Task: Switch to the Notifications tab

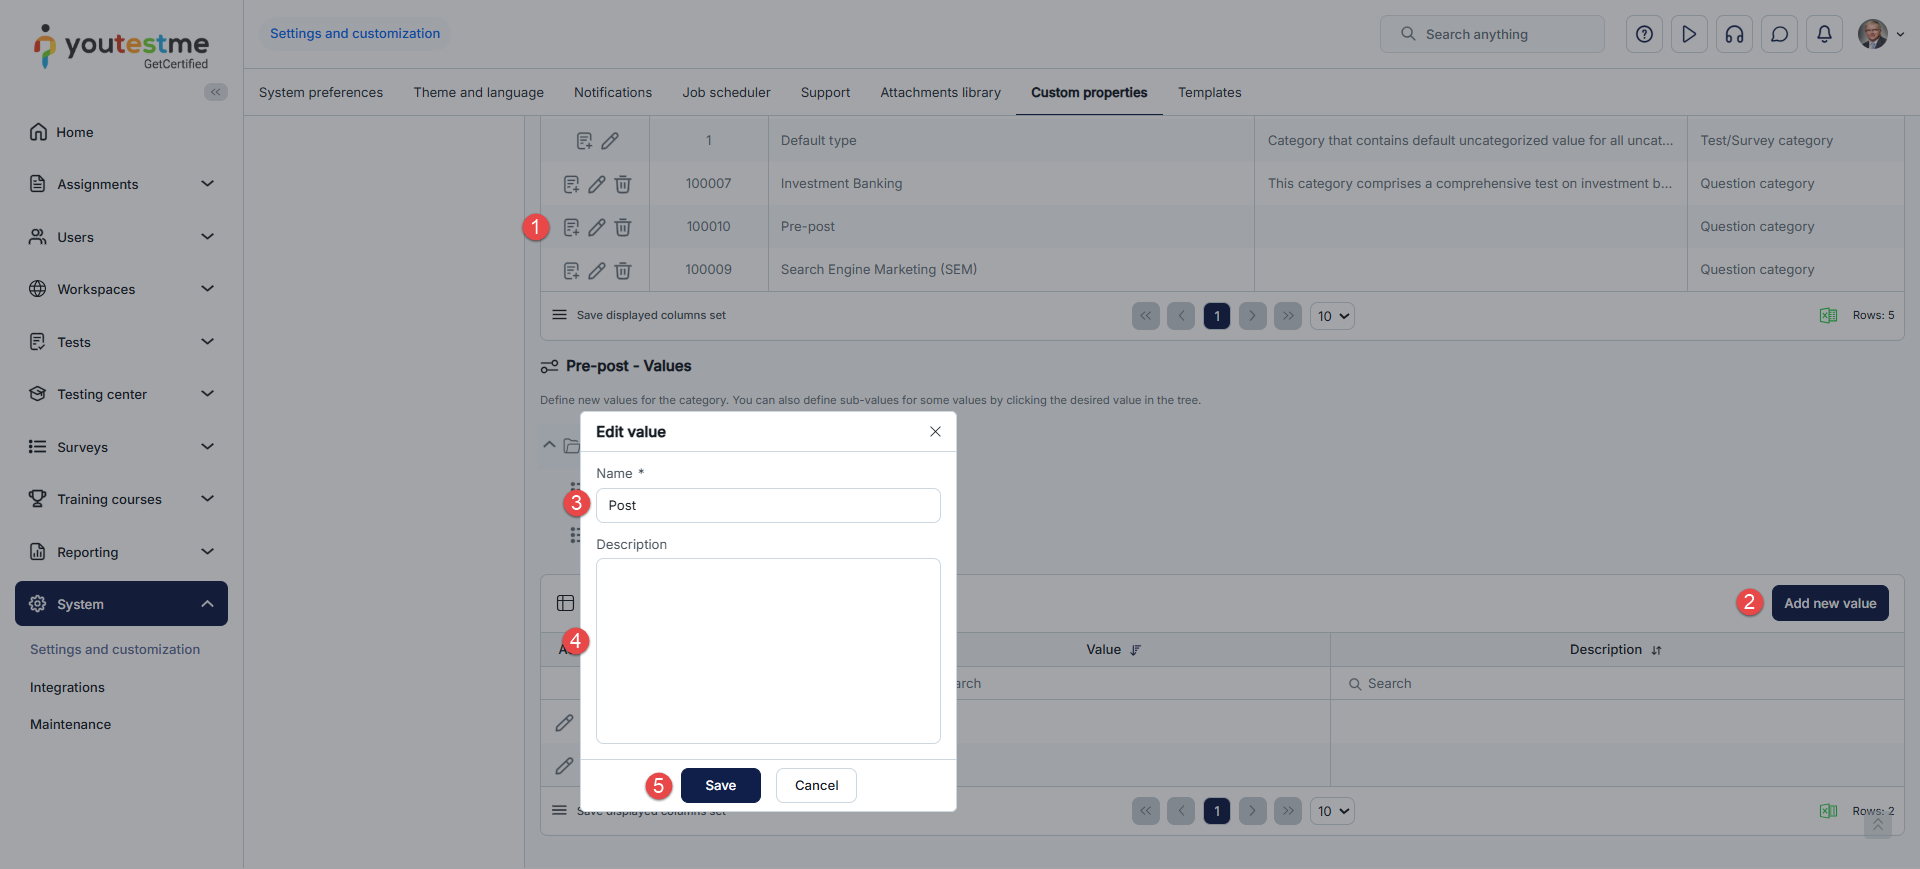Action: pos(613,92)
